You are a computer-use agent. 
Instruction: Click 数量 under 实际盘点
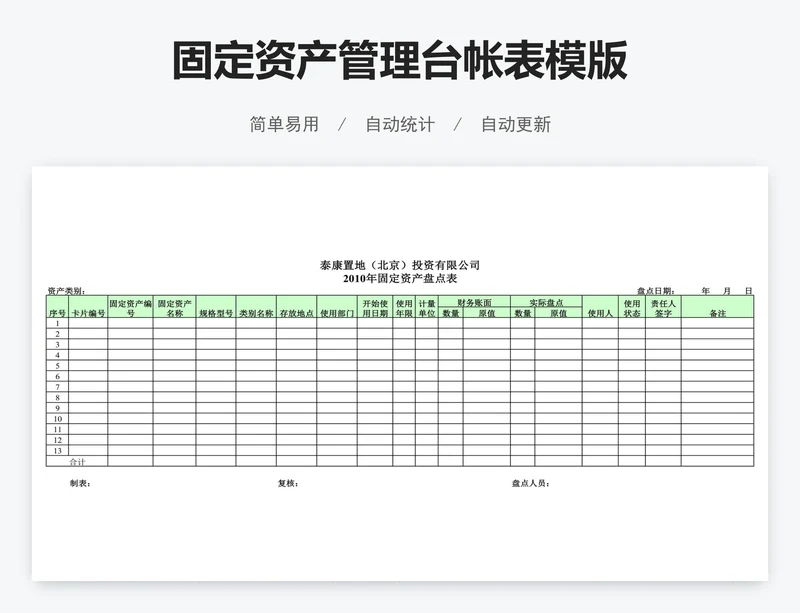[523, 313]
